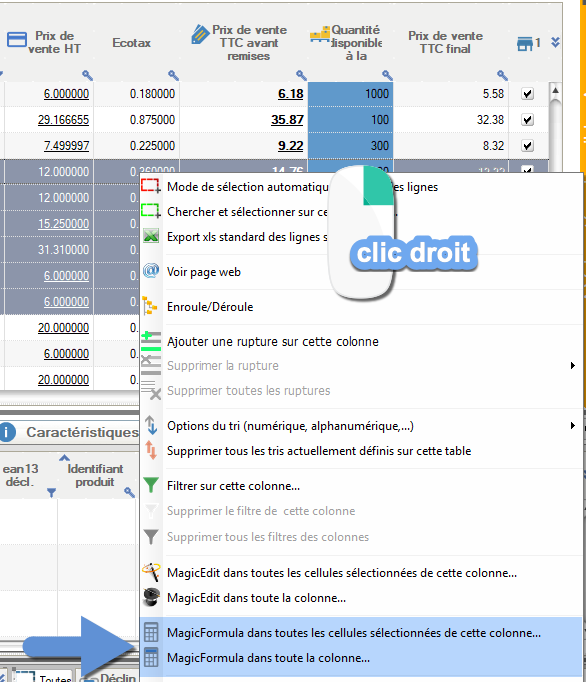Select Export xls standard des lignes
Viewport: 586px width, 682px height.
361,237
